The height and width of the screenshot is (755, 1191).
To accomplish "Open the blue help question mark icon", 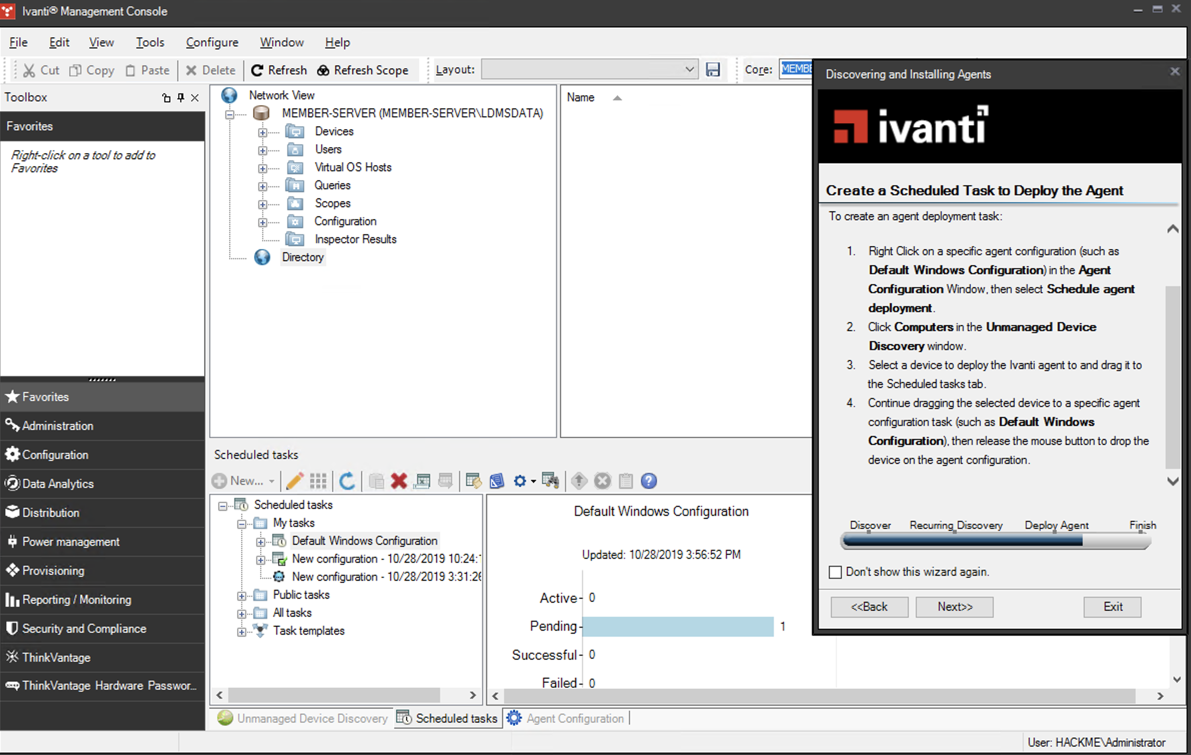I will pos(649,481).
